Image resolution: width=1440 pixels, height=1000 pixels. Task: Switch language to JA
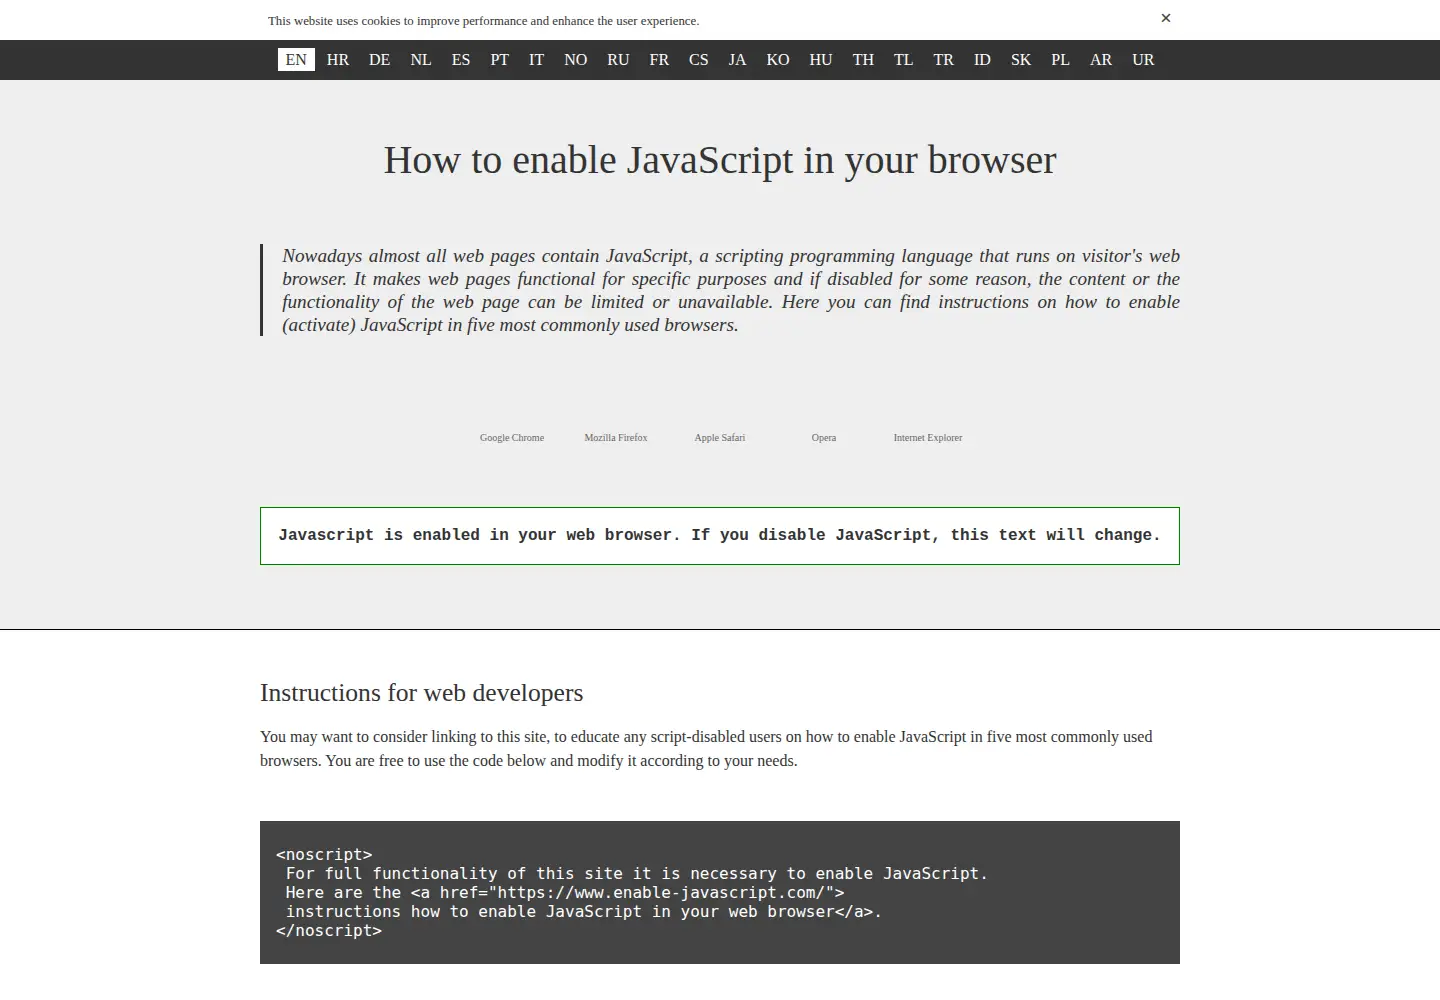coord(737,60)
